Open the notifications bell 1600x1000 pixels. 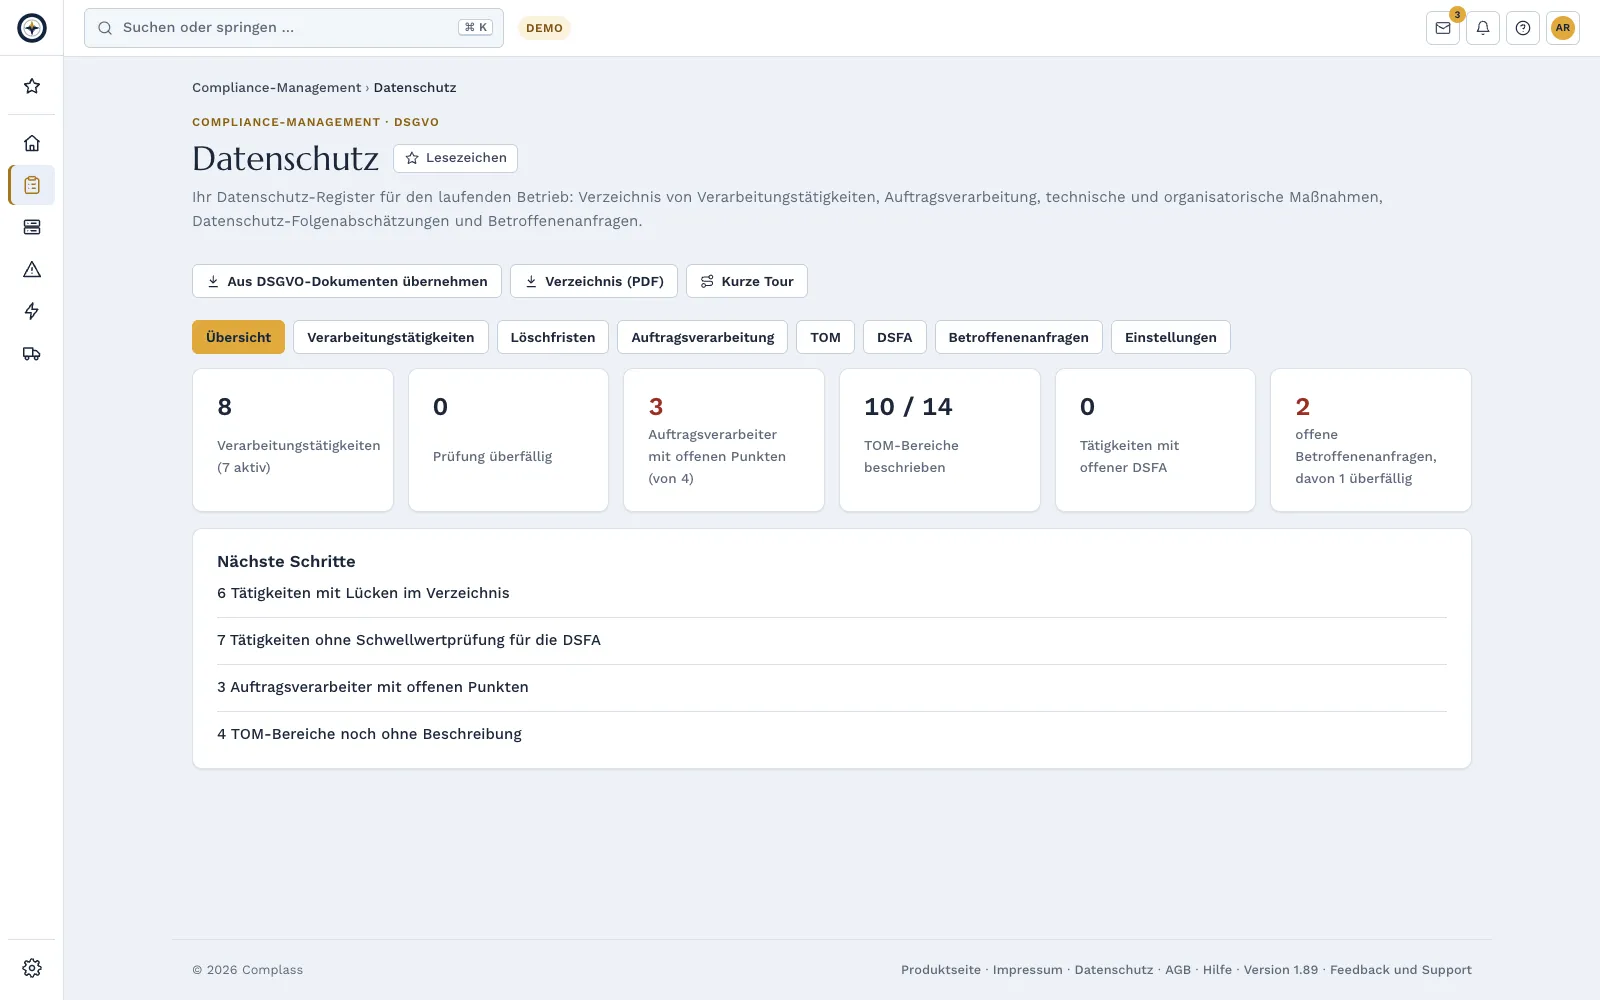[x=1483, y=28]
